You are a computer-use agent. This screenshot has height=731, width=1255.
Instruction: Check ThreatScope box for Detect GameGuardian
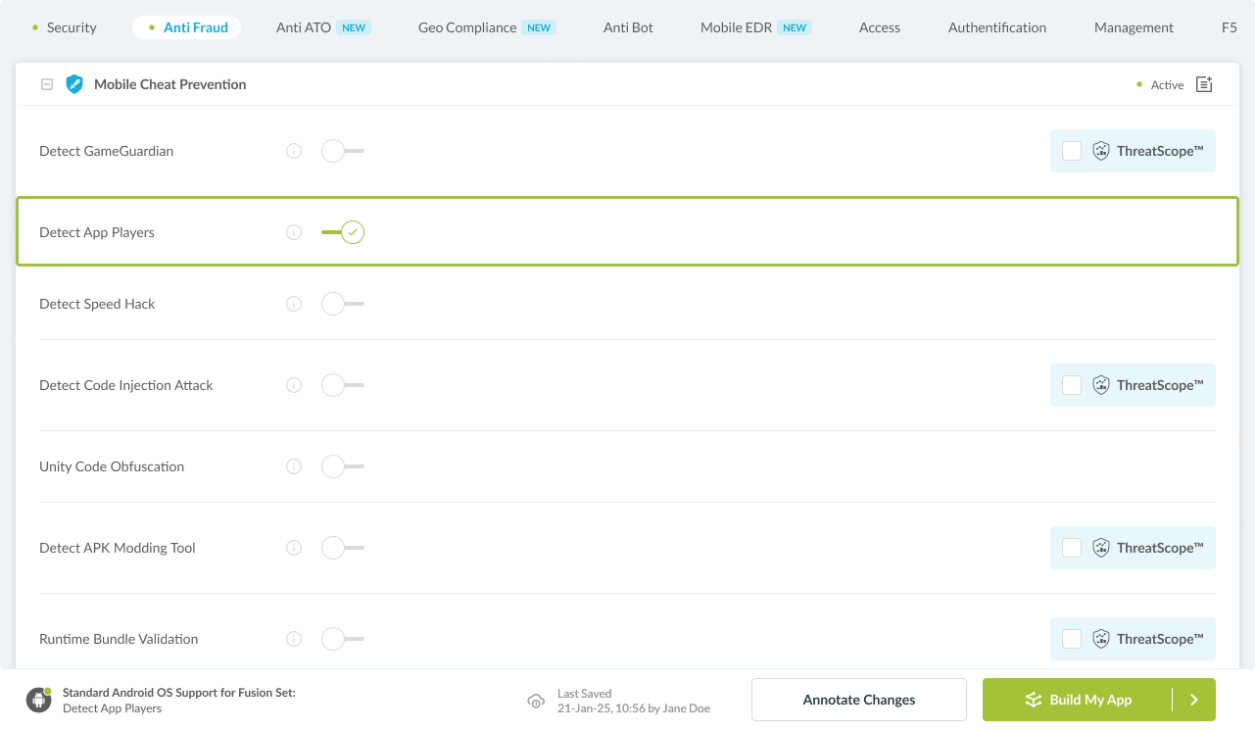click(1071, 151)
